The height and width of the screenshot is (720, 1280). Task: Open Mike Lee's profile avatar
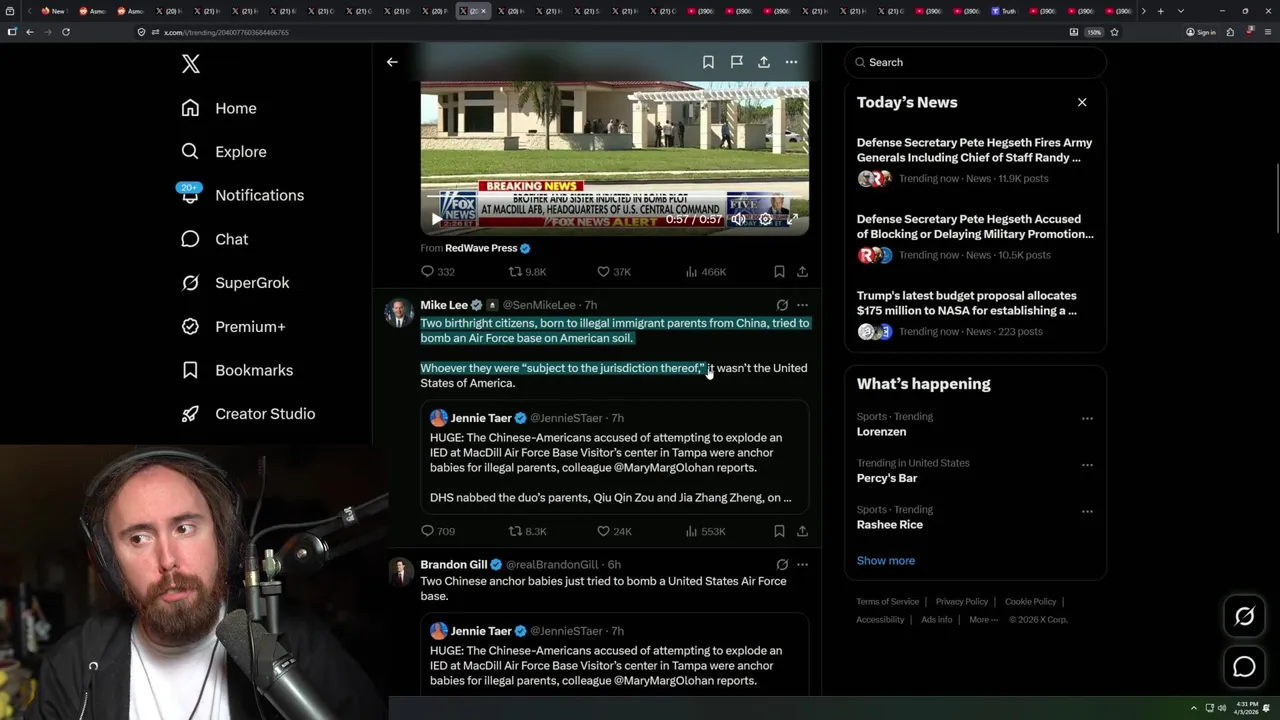(399, 313)
